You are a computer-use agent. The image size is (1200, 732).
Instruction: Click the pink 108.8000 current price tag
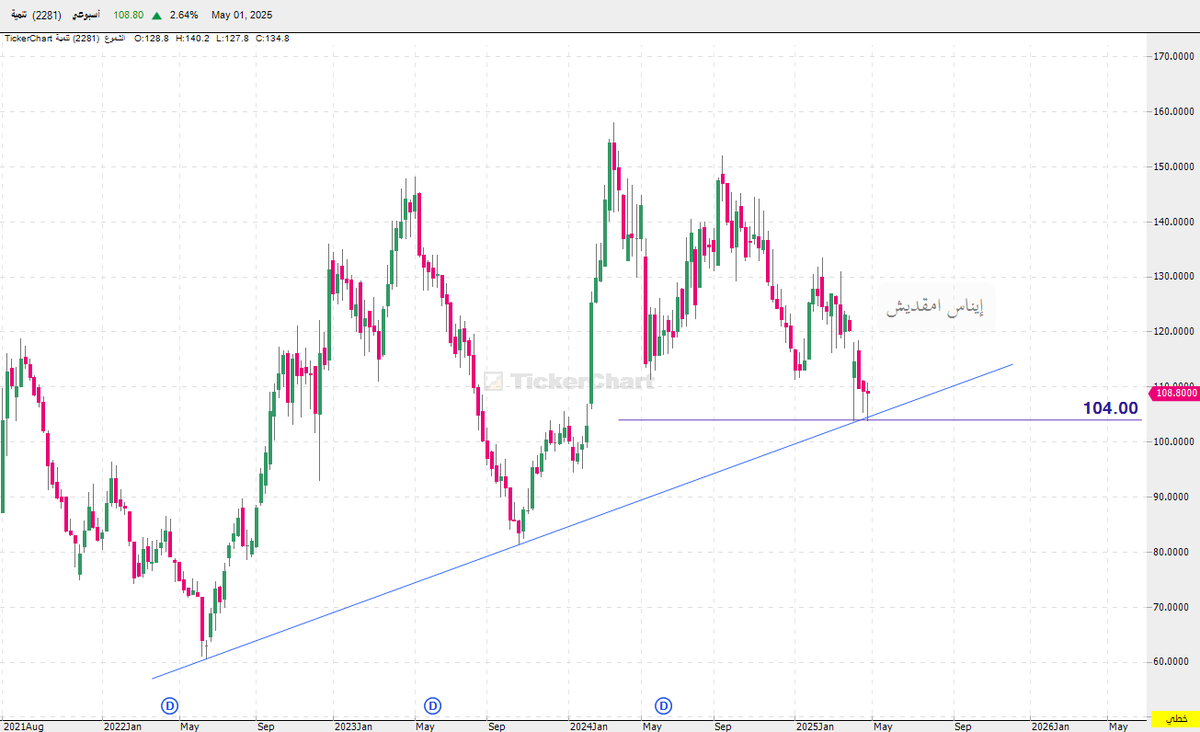[x=1173, y=394]
